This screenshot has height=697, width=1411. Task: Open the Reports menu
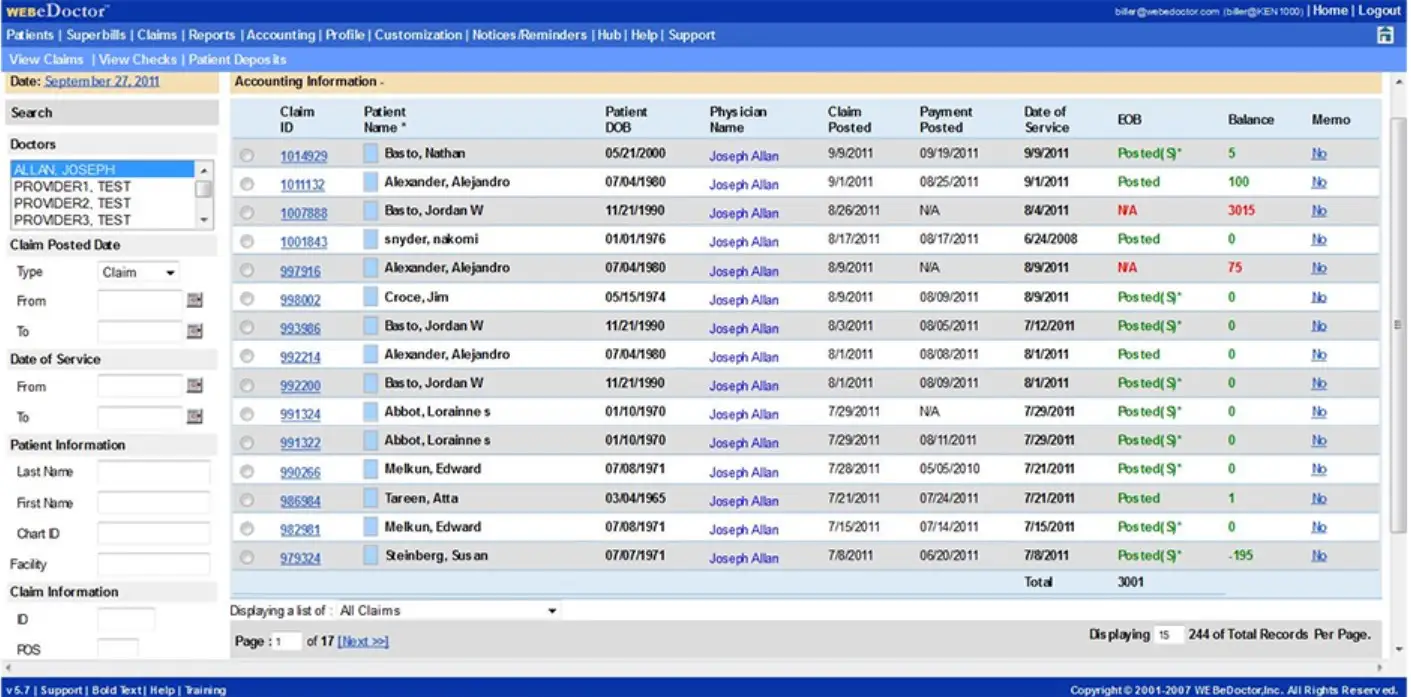212,34
